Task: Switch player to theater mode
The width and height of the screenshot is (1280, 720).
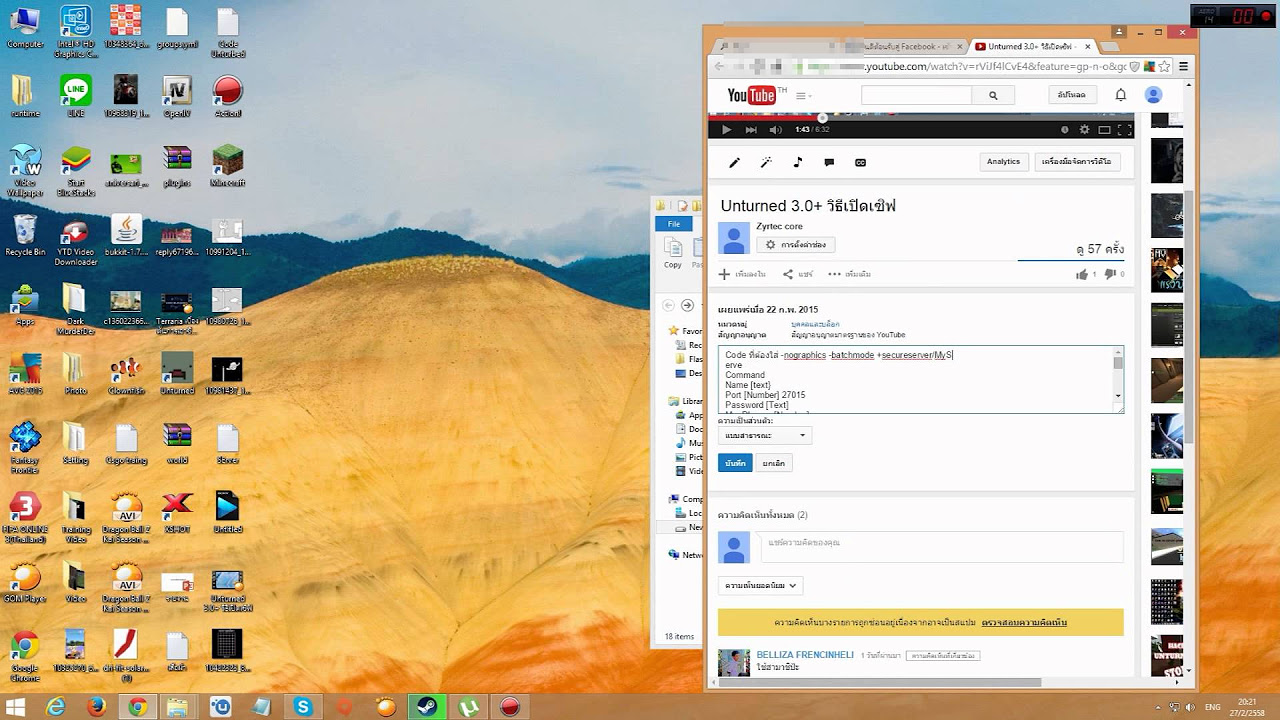Action: point(1104,129)
